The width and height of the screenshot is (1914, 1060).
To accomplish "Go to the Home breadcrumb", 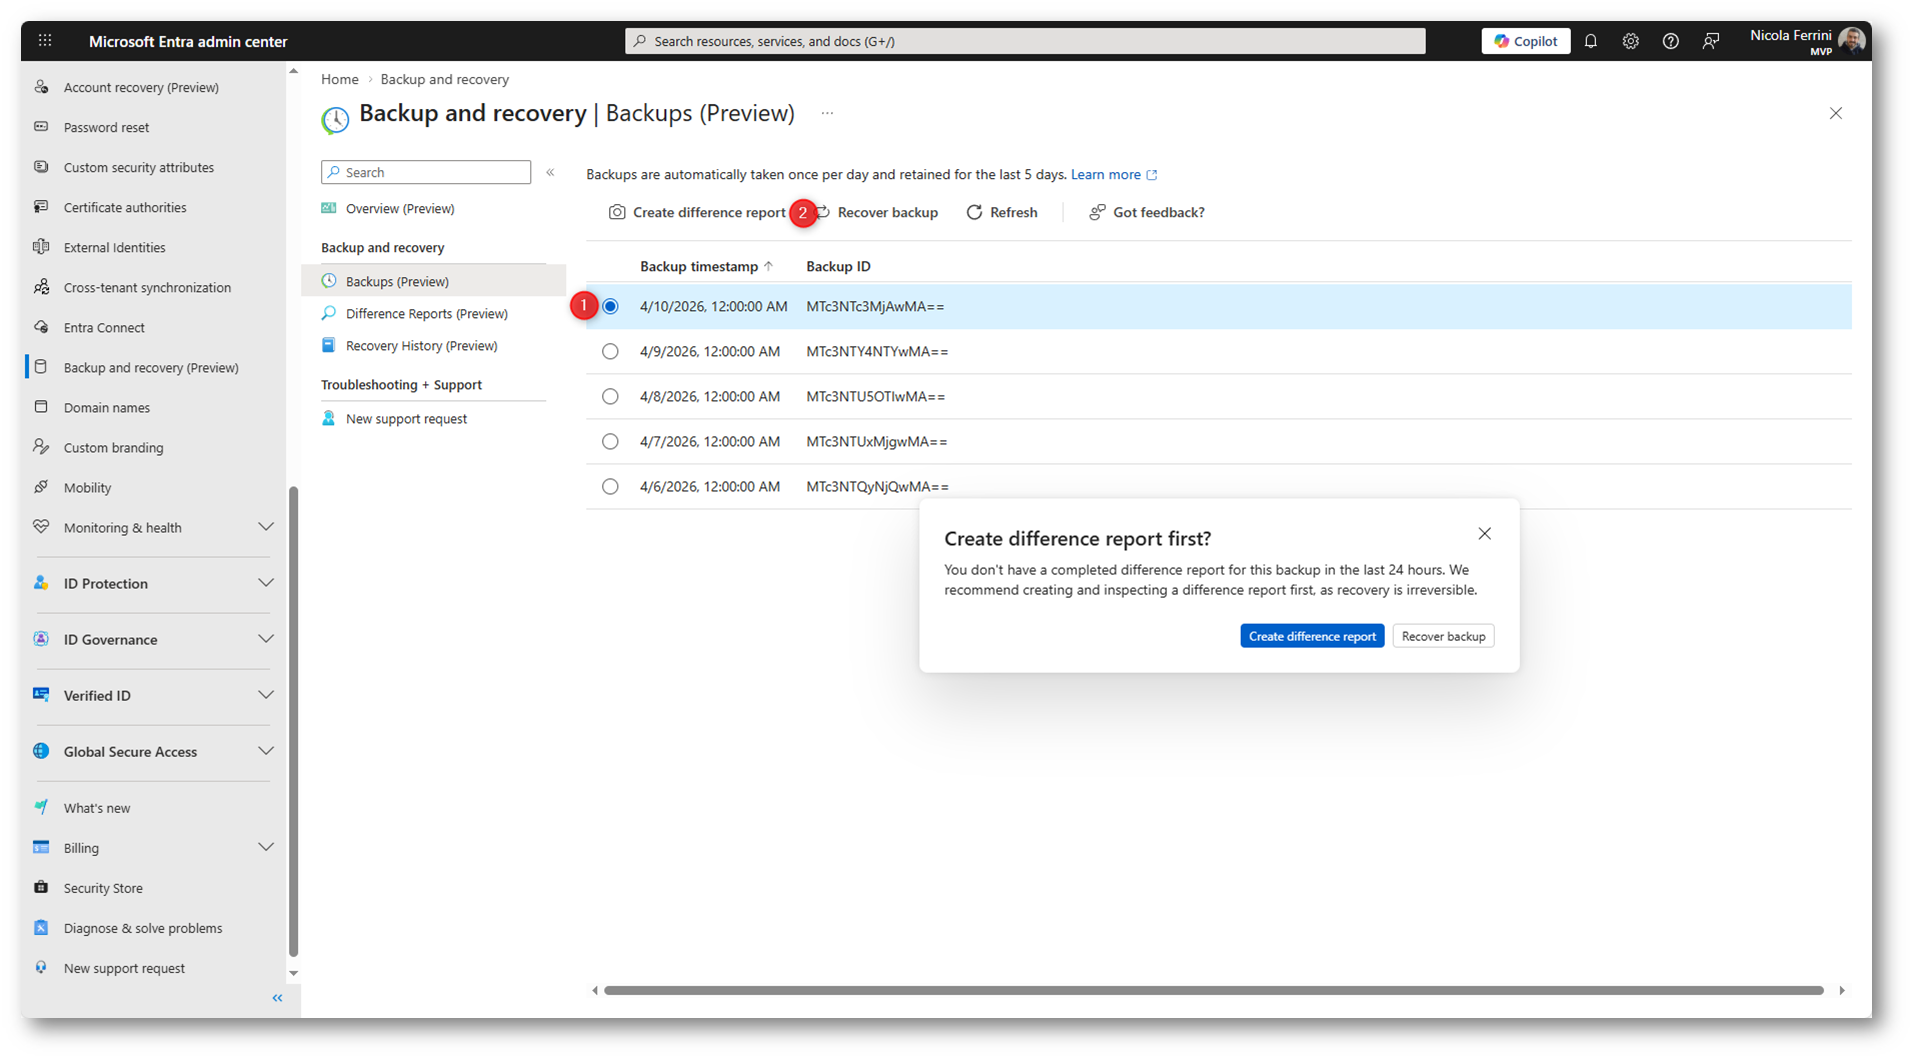I will tap(340, 79).
